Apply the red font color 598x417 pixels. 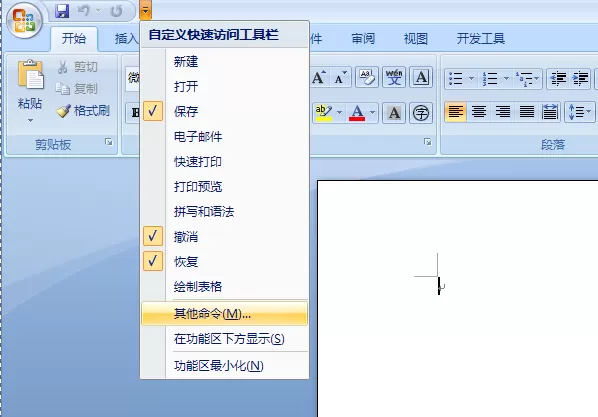pos(357,113)
